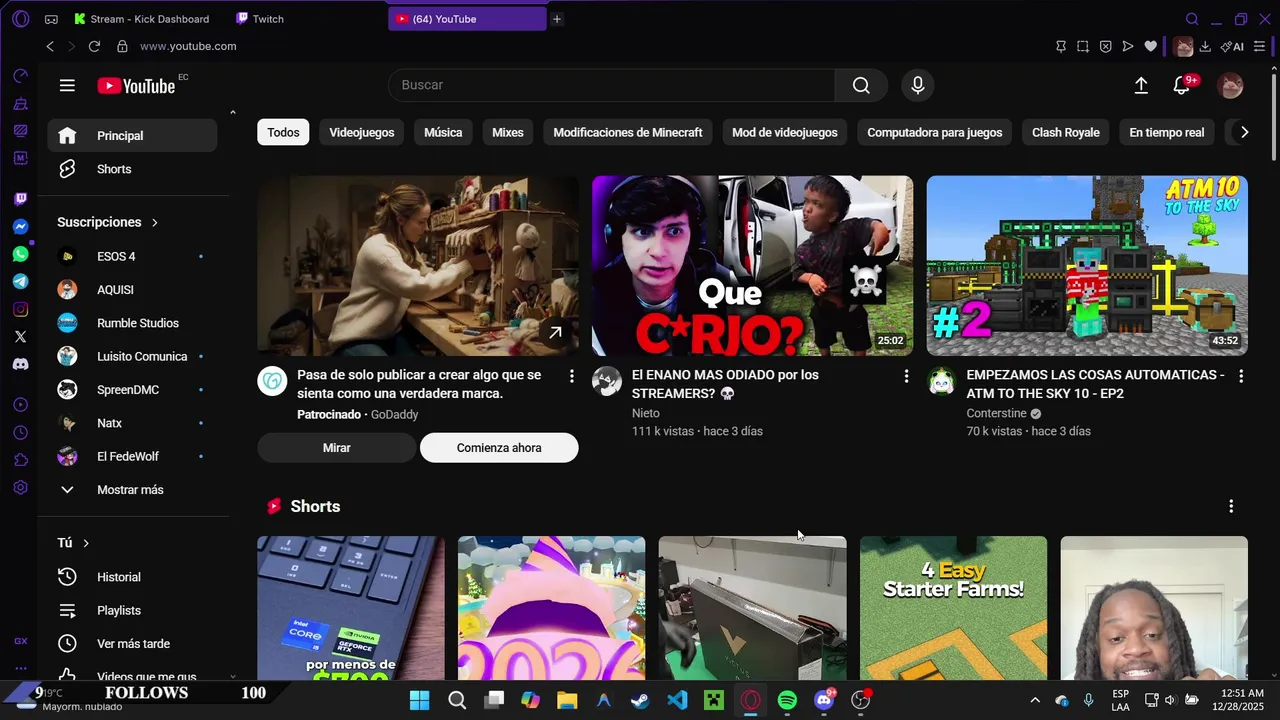Click the Aria AI toolbar icon

tap(1233, 46)
